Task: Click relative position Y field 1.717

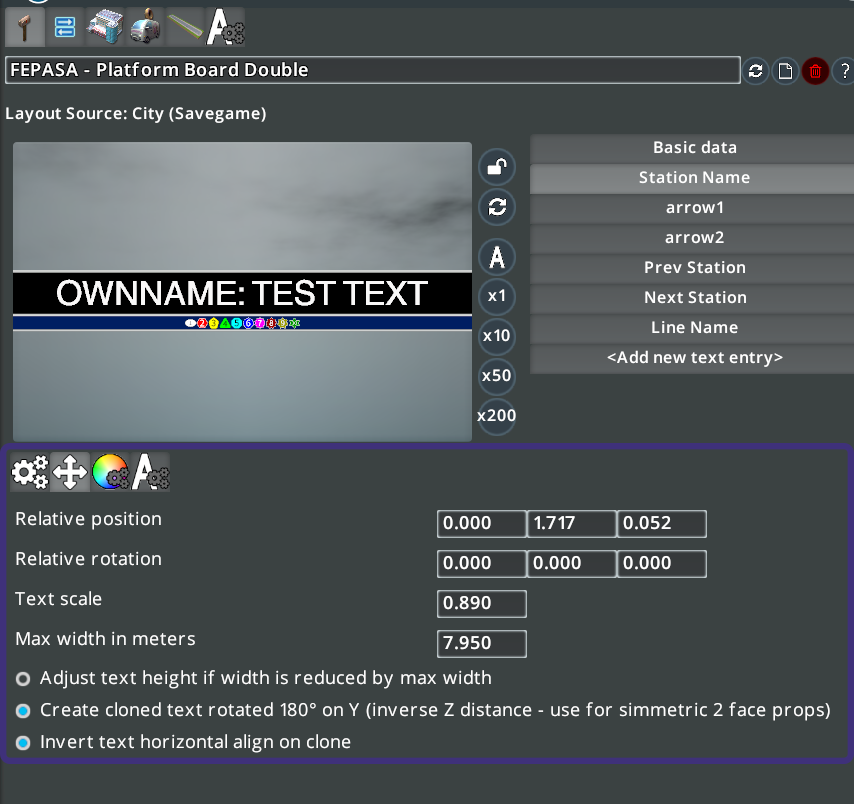Action: point(571,523)
